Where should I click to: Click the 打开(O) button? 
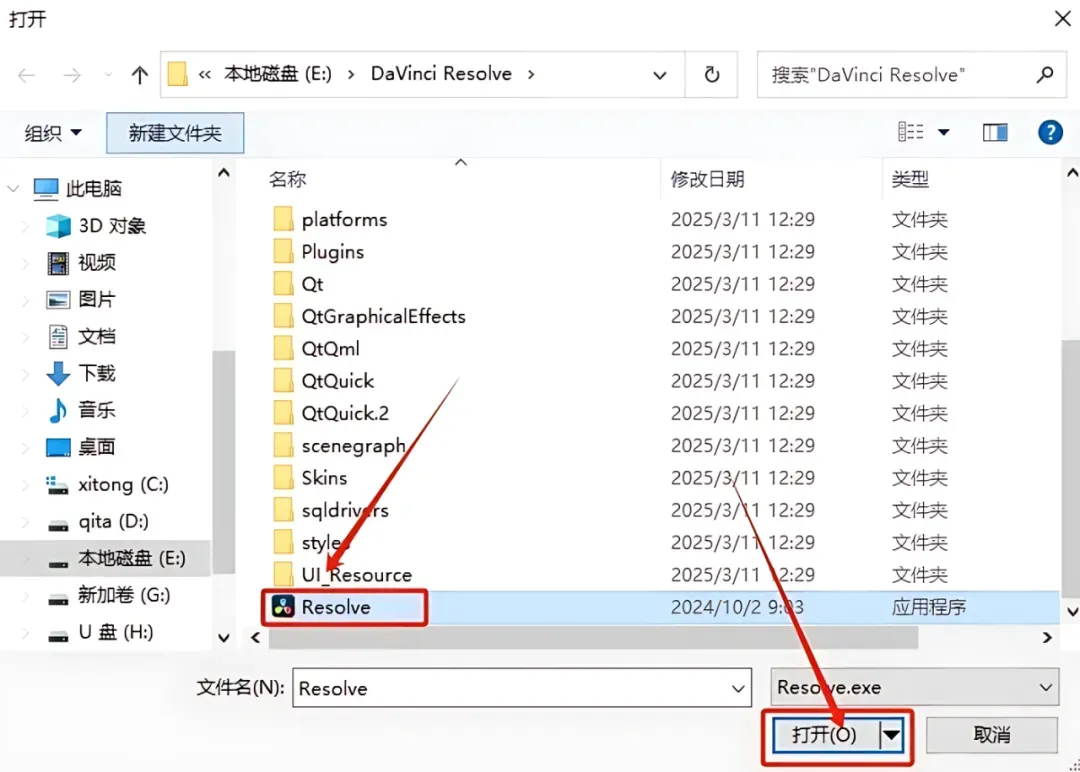tap(825, 735)
